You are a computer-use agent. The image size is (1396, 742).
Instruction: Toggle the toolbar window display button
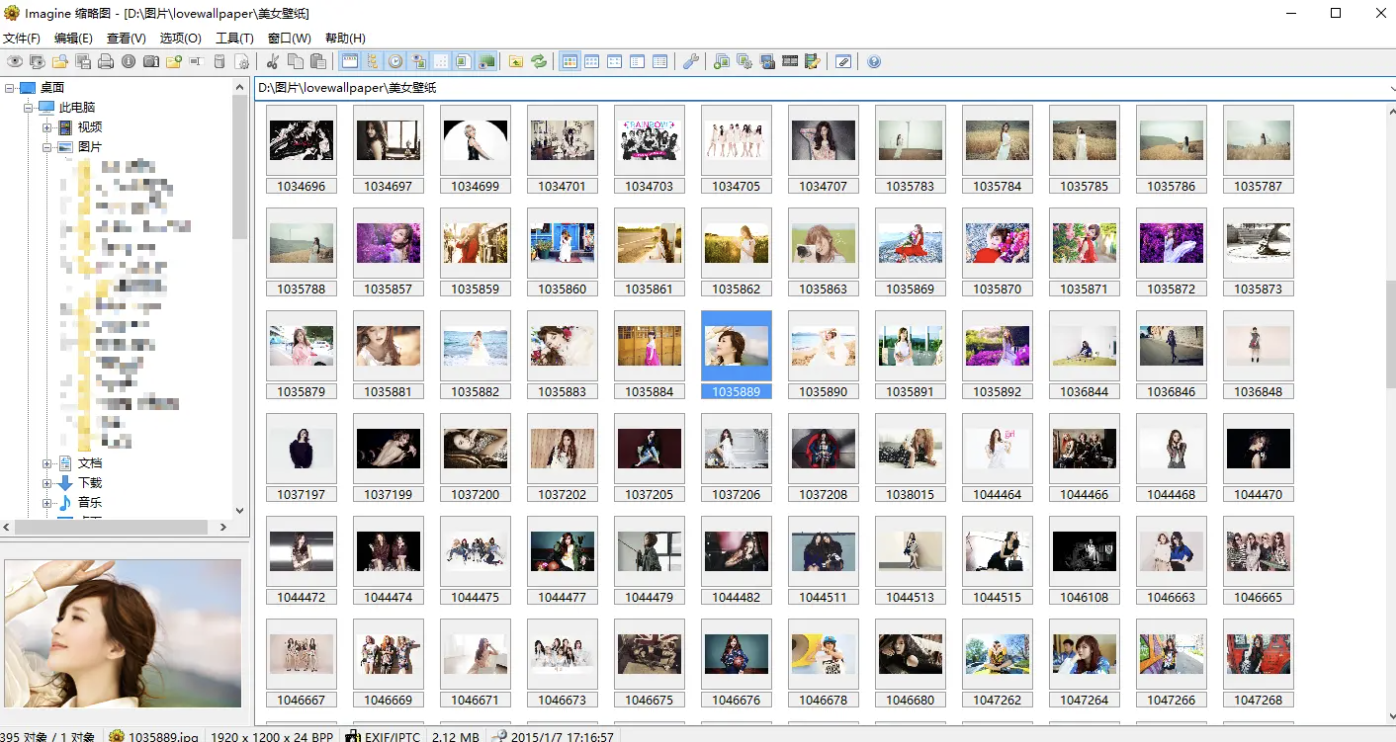pos(350,62)
